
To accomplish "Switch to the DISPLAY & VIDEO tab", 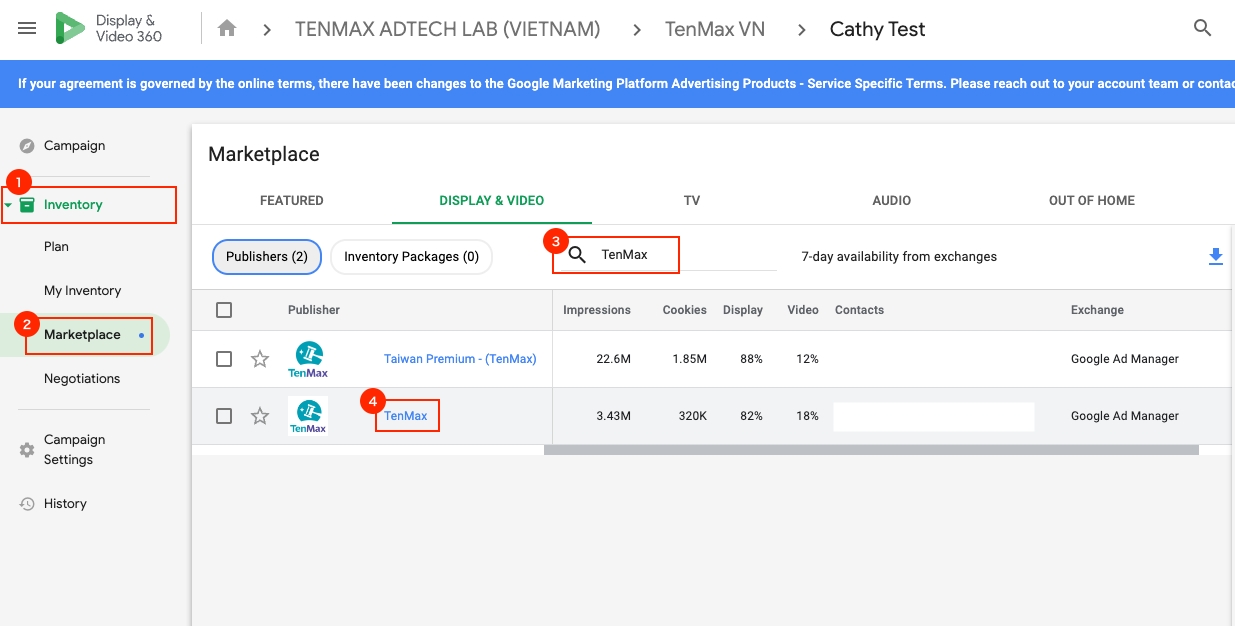I will pos(492,201).
